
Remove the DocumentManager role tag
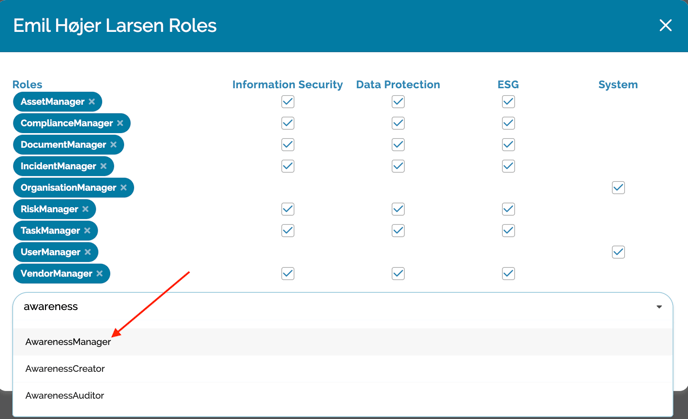click(114, 145)
